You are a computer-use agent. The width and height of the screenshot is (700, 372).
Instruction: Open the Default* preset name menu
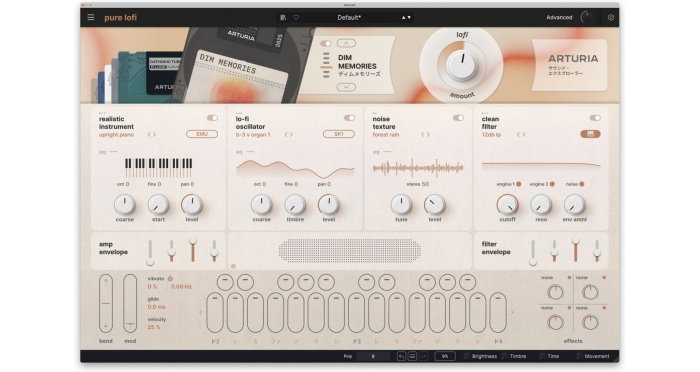tap(349, 17)
